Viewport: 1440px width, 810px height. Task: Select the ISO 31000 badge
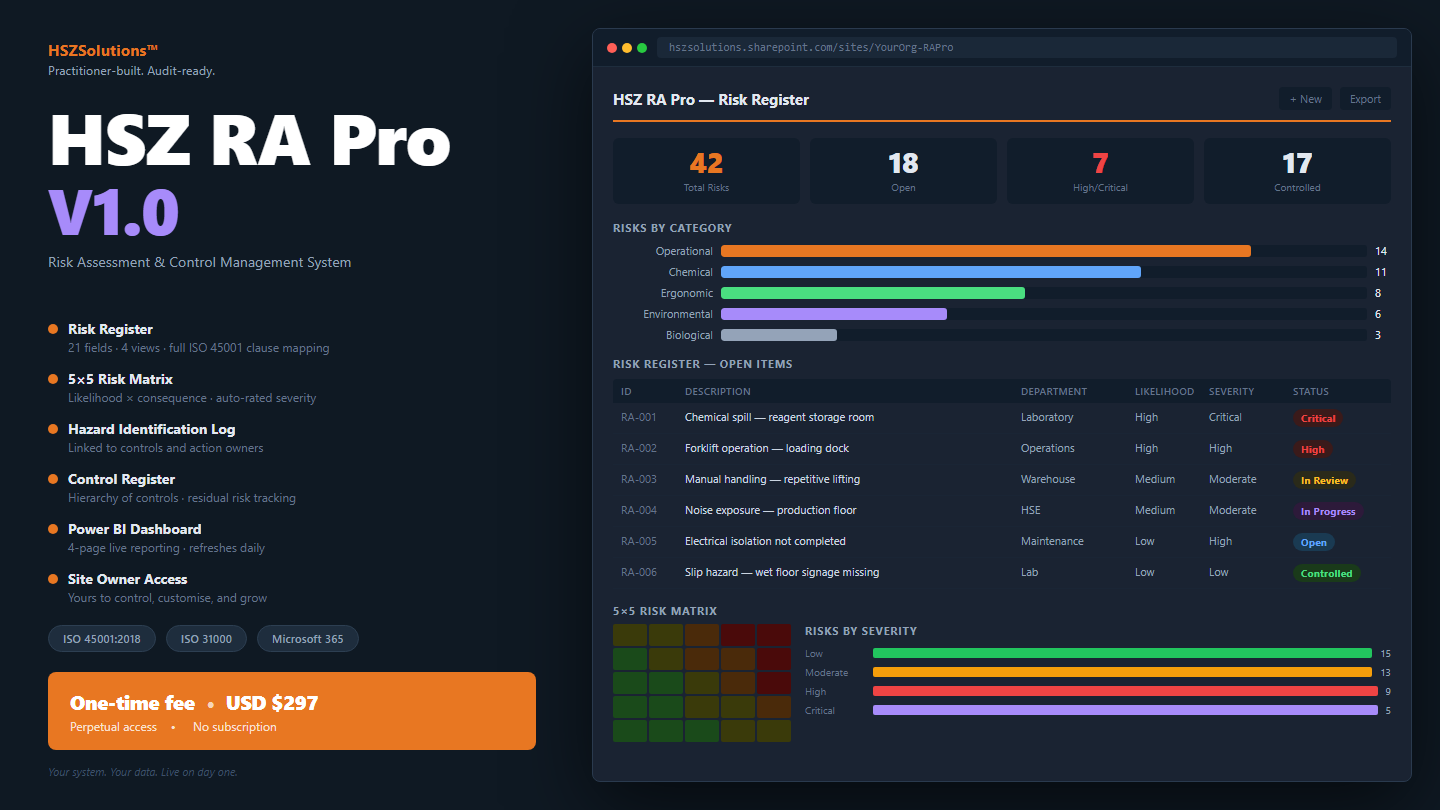coord(204,639)
